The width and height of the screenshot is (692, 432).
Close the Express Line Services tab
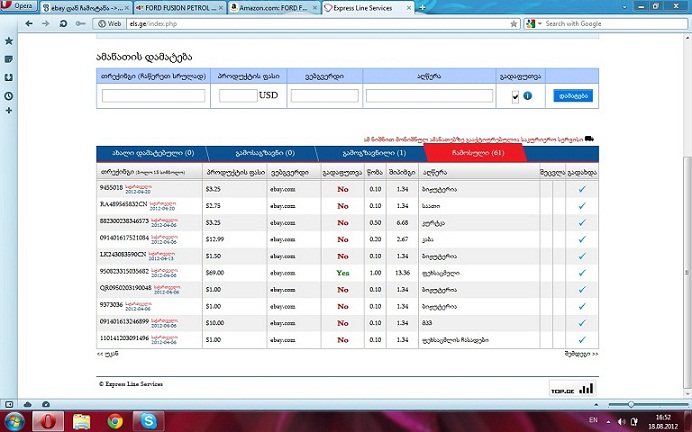[408, 8]
